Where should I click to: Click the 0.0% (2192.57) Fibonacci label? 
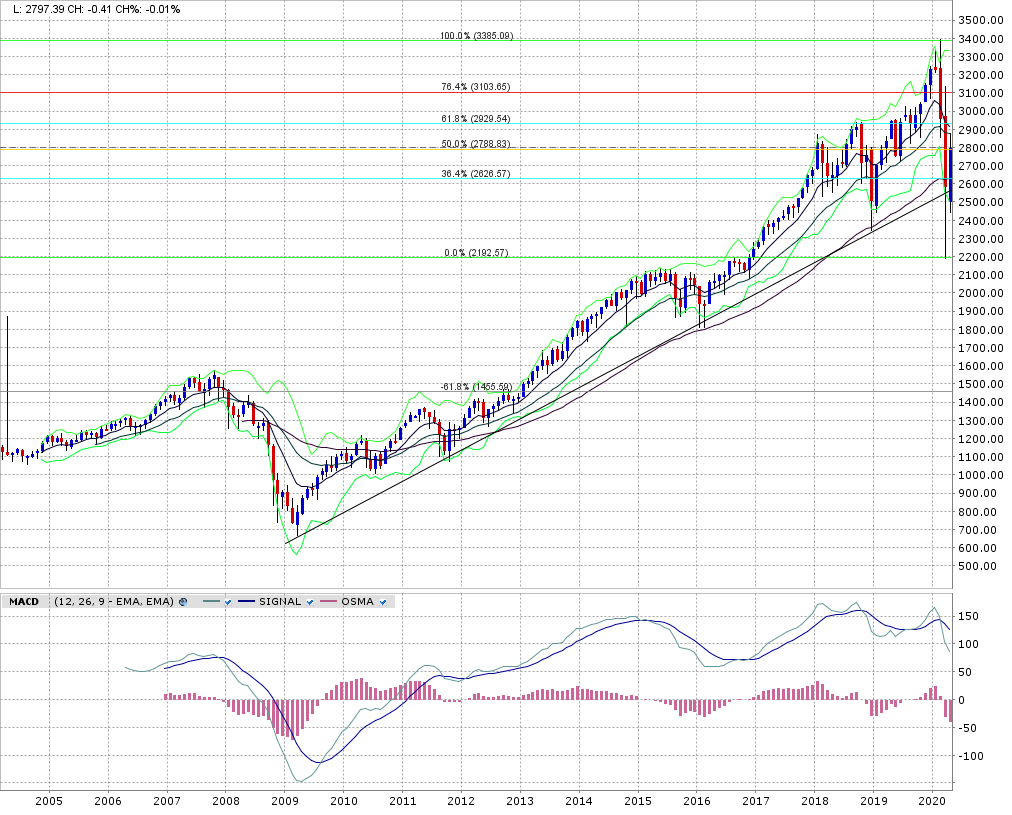(476, 252)
